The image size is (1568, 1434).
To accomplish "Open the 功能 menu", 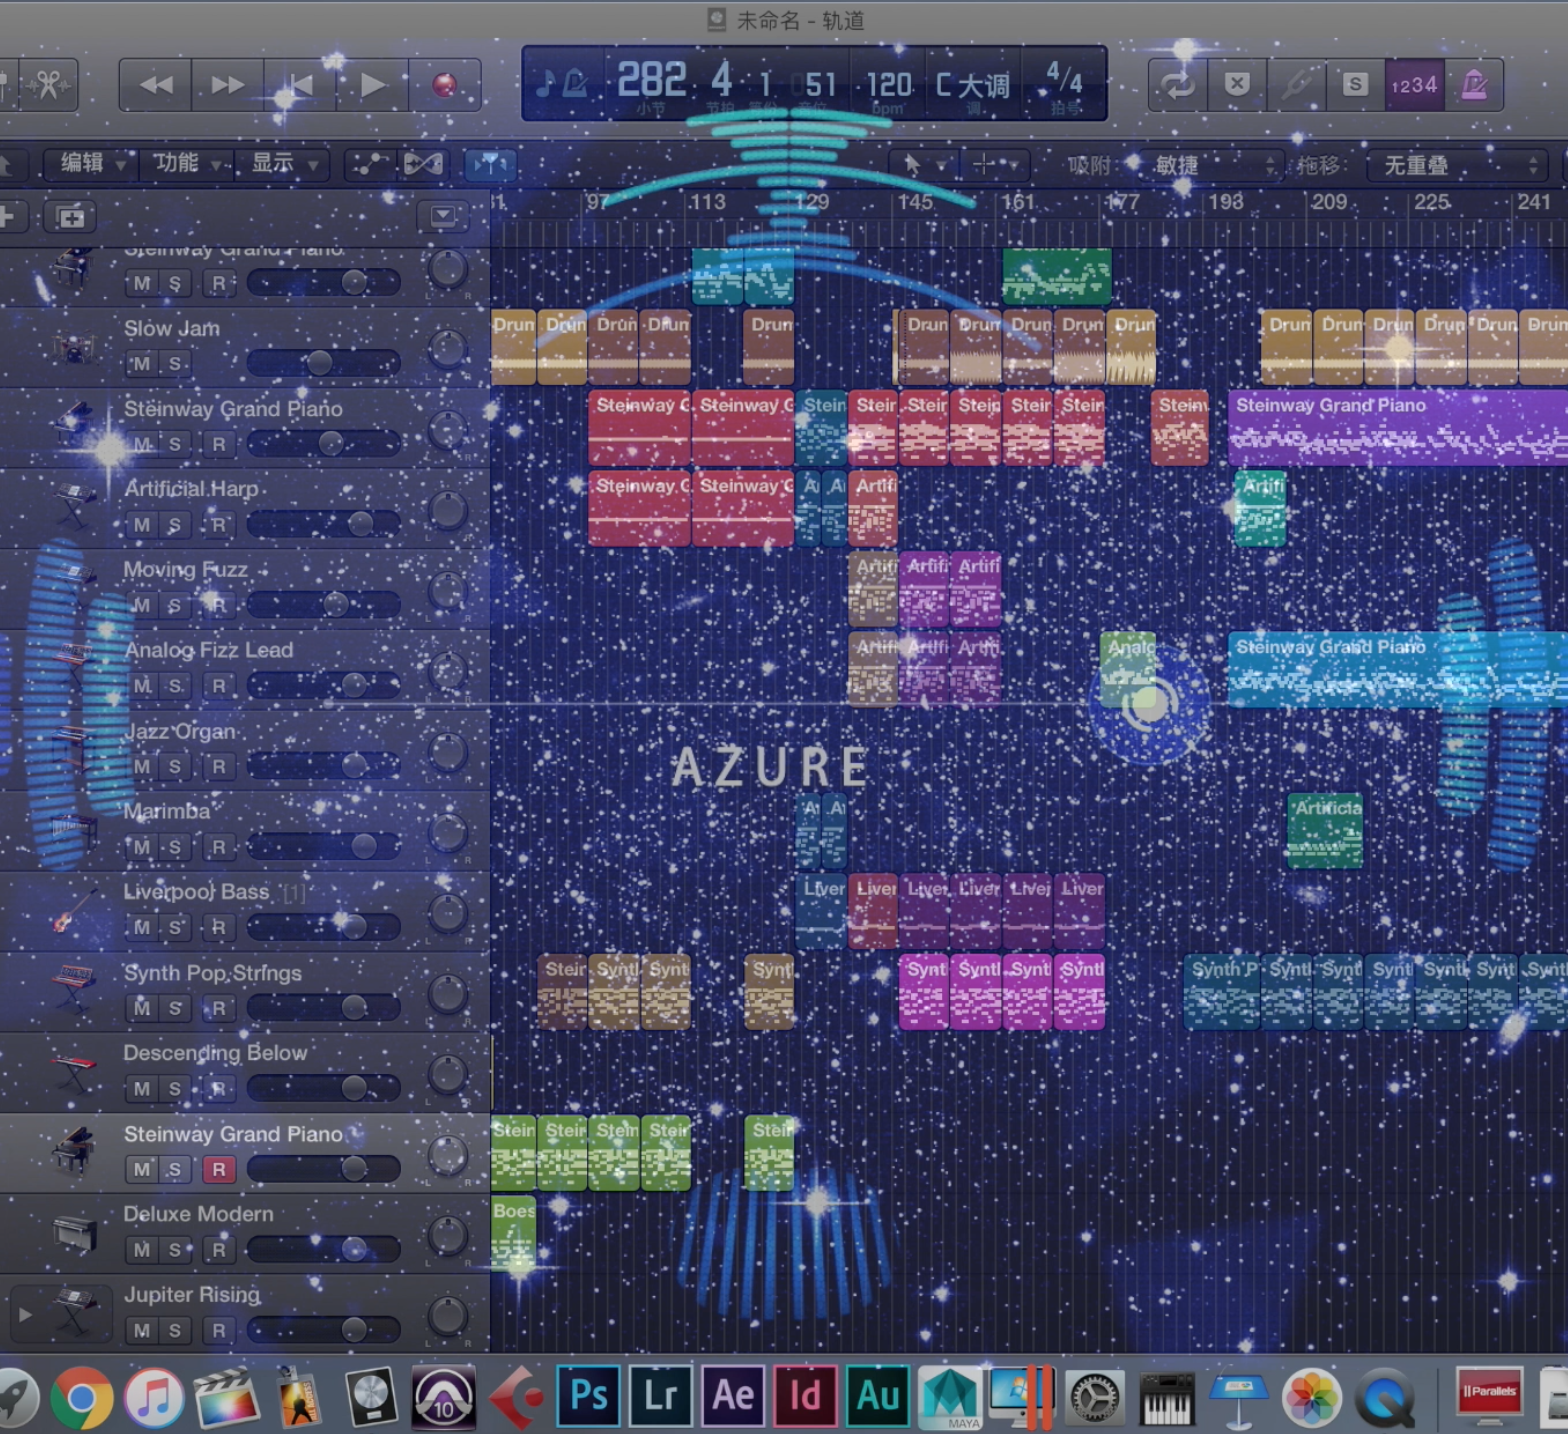I will coord(187,163).
